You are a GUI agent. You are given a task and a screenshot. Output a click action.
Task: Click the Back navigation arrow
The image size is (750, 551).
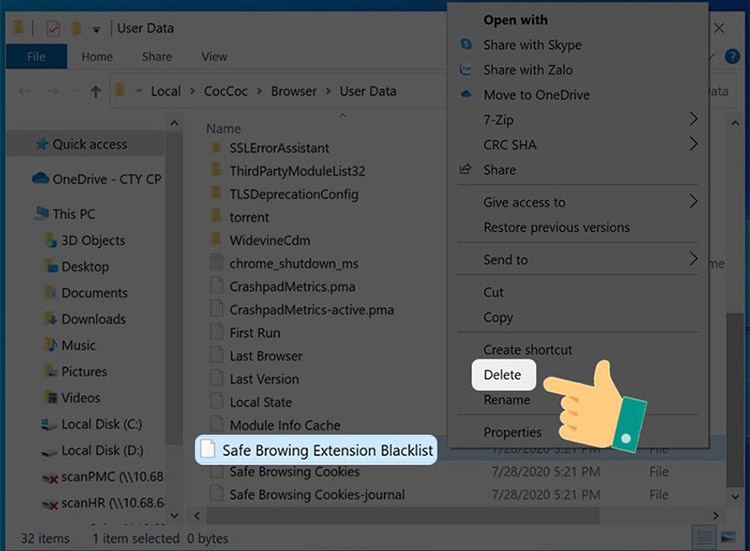point(24,91)
